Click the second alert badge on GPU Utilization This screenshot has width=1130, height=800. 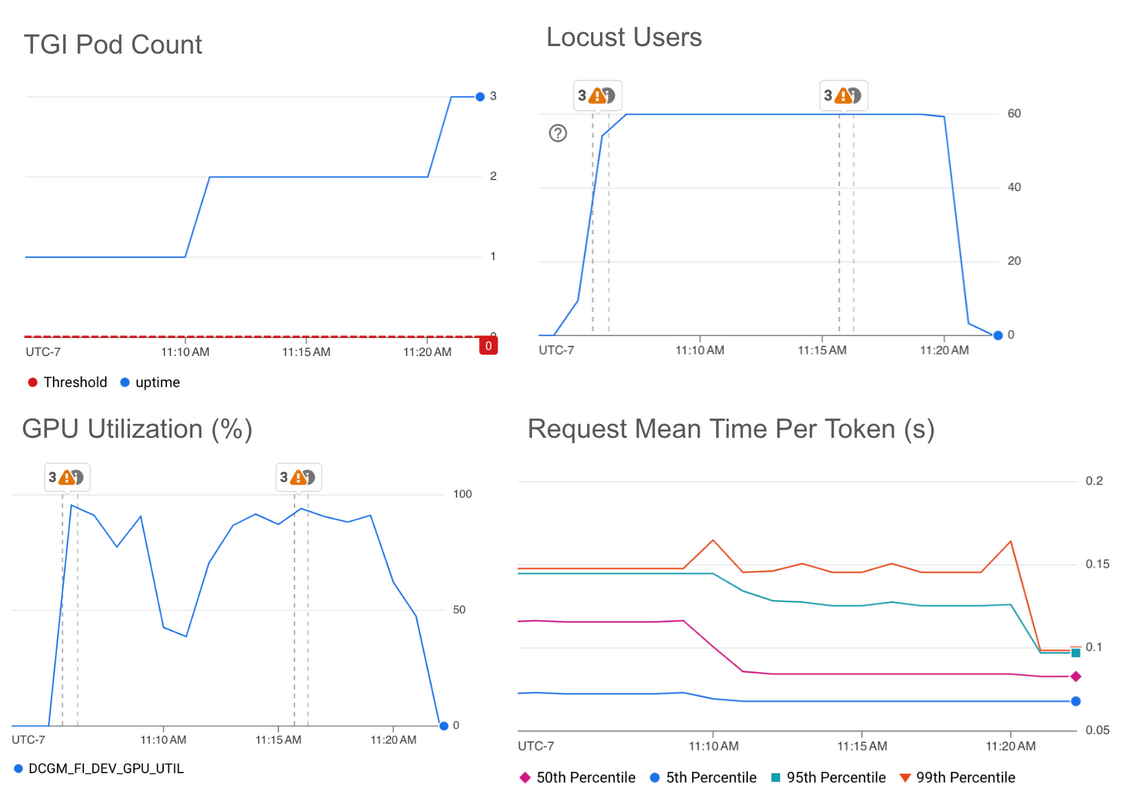[298, 477]
